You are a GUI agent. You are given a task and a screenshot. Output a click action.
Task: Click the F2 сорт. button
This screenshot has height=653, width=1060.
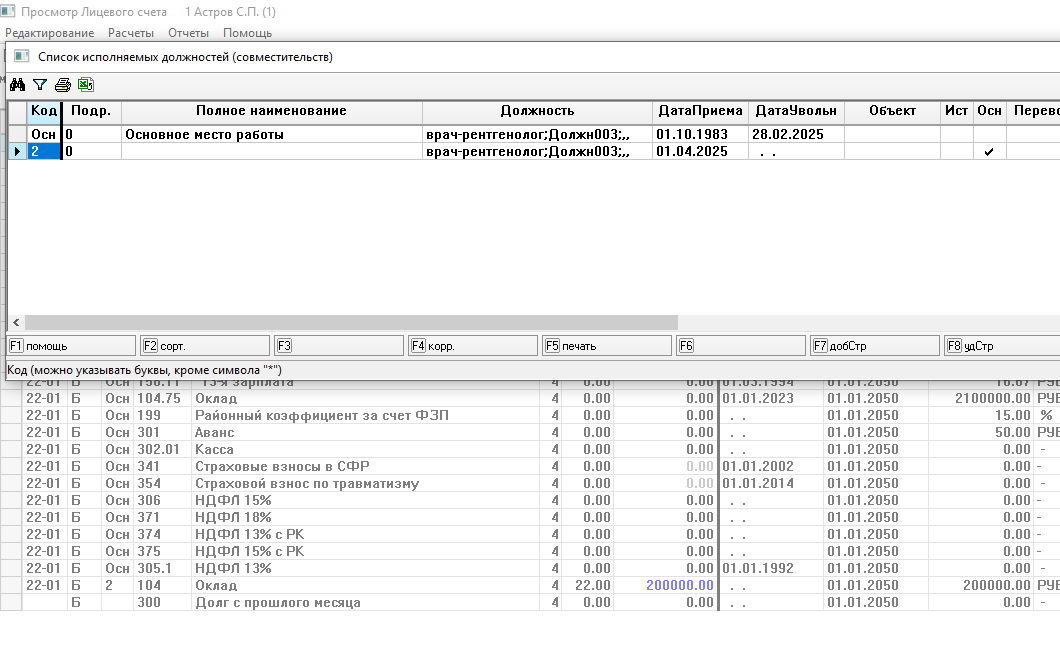[204, 346]
